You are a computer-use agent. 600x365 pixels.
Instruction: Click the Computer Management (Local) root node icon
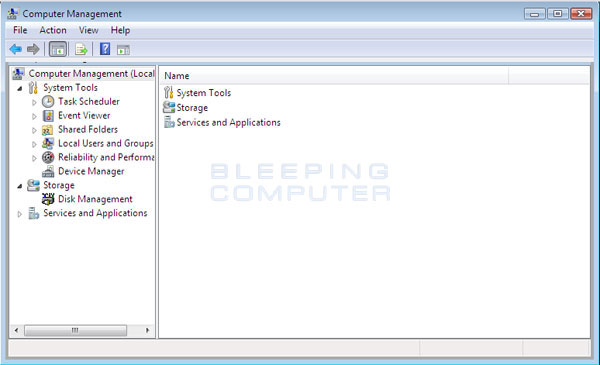tap(18, 73)
